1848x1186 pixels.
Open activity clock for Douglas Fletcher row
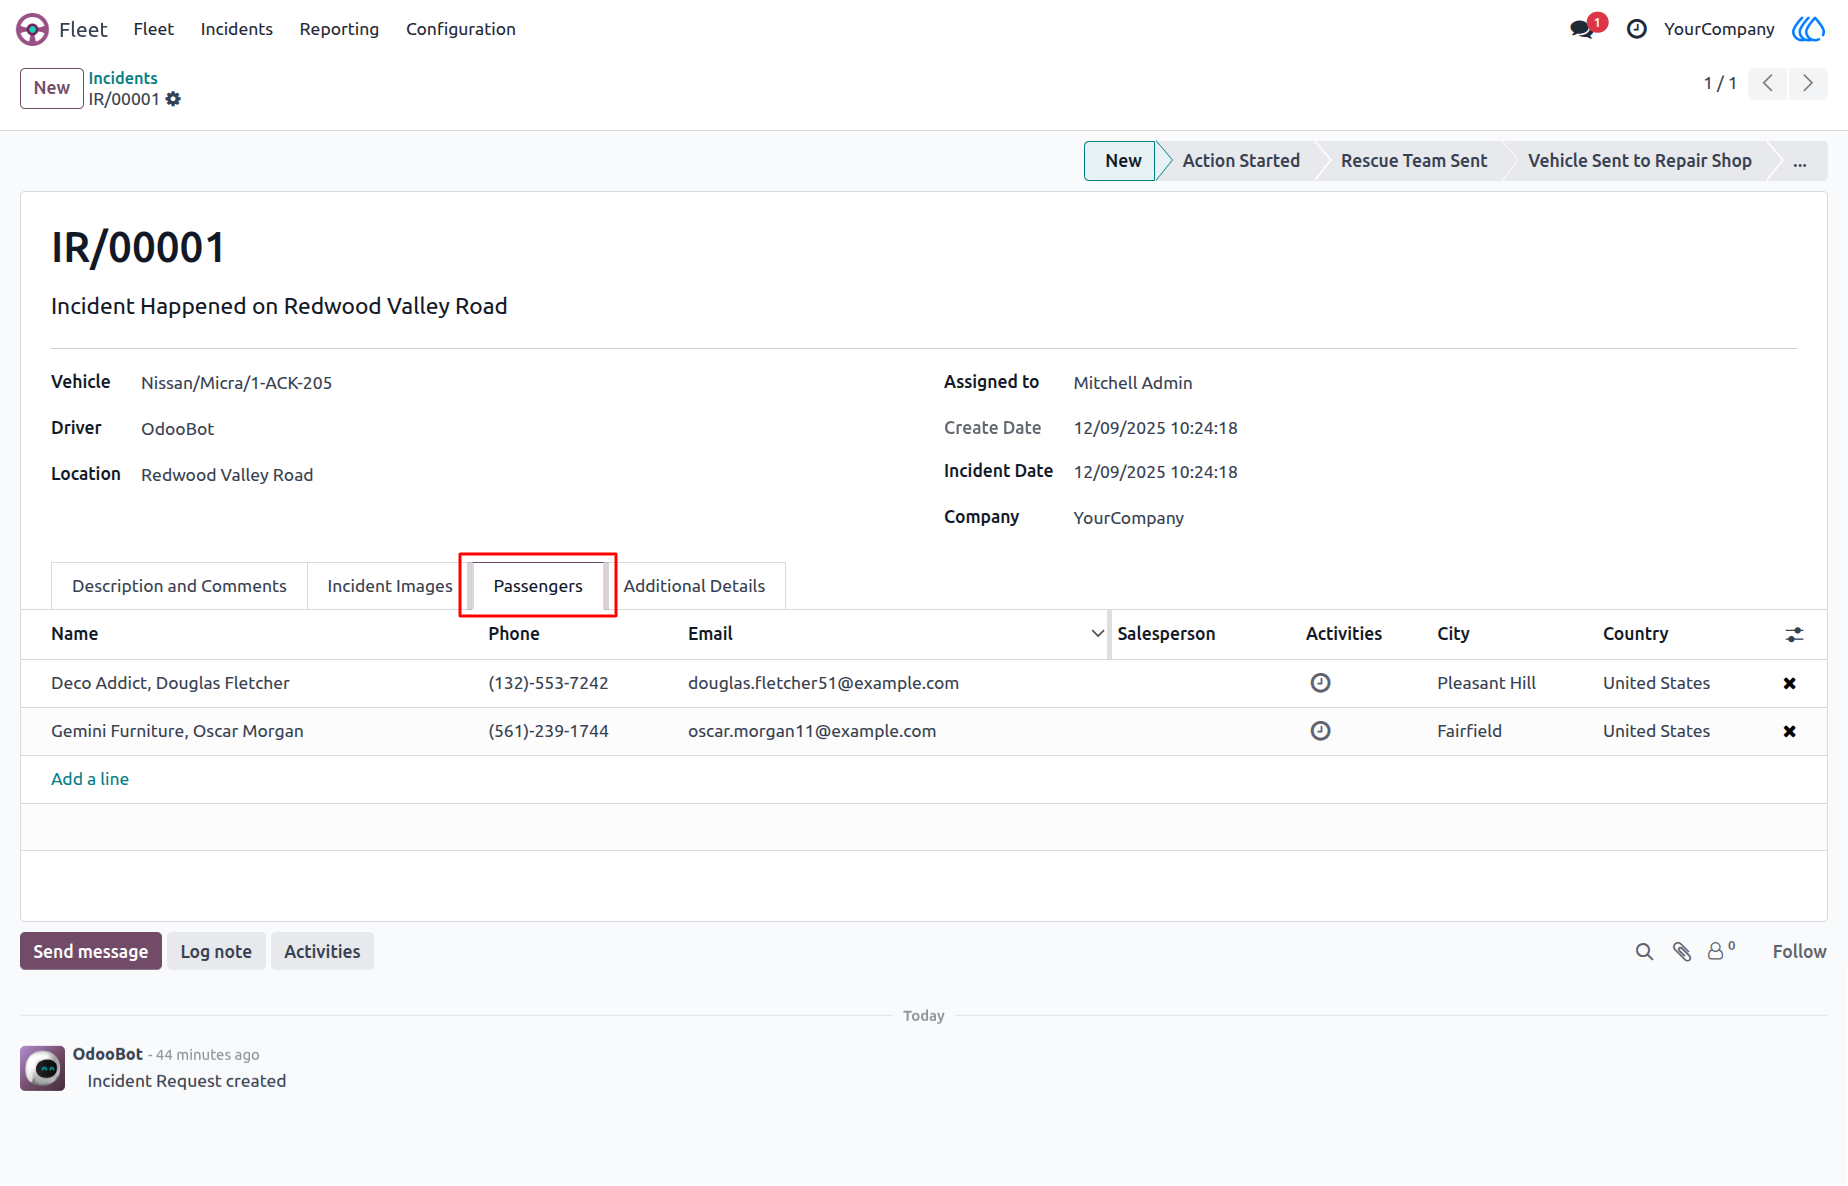coord(1320,683)
